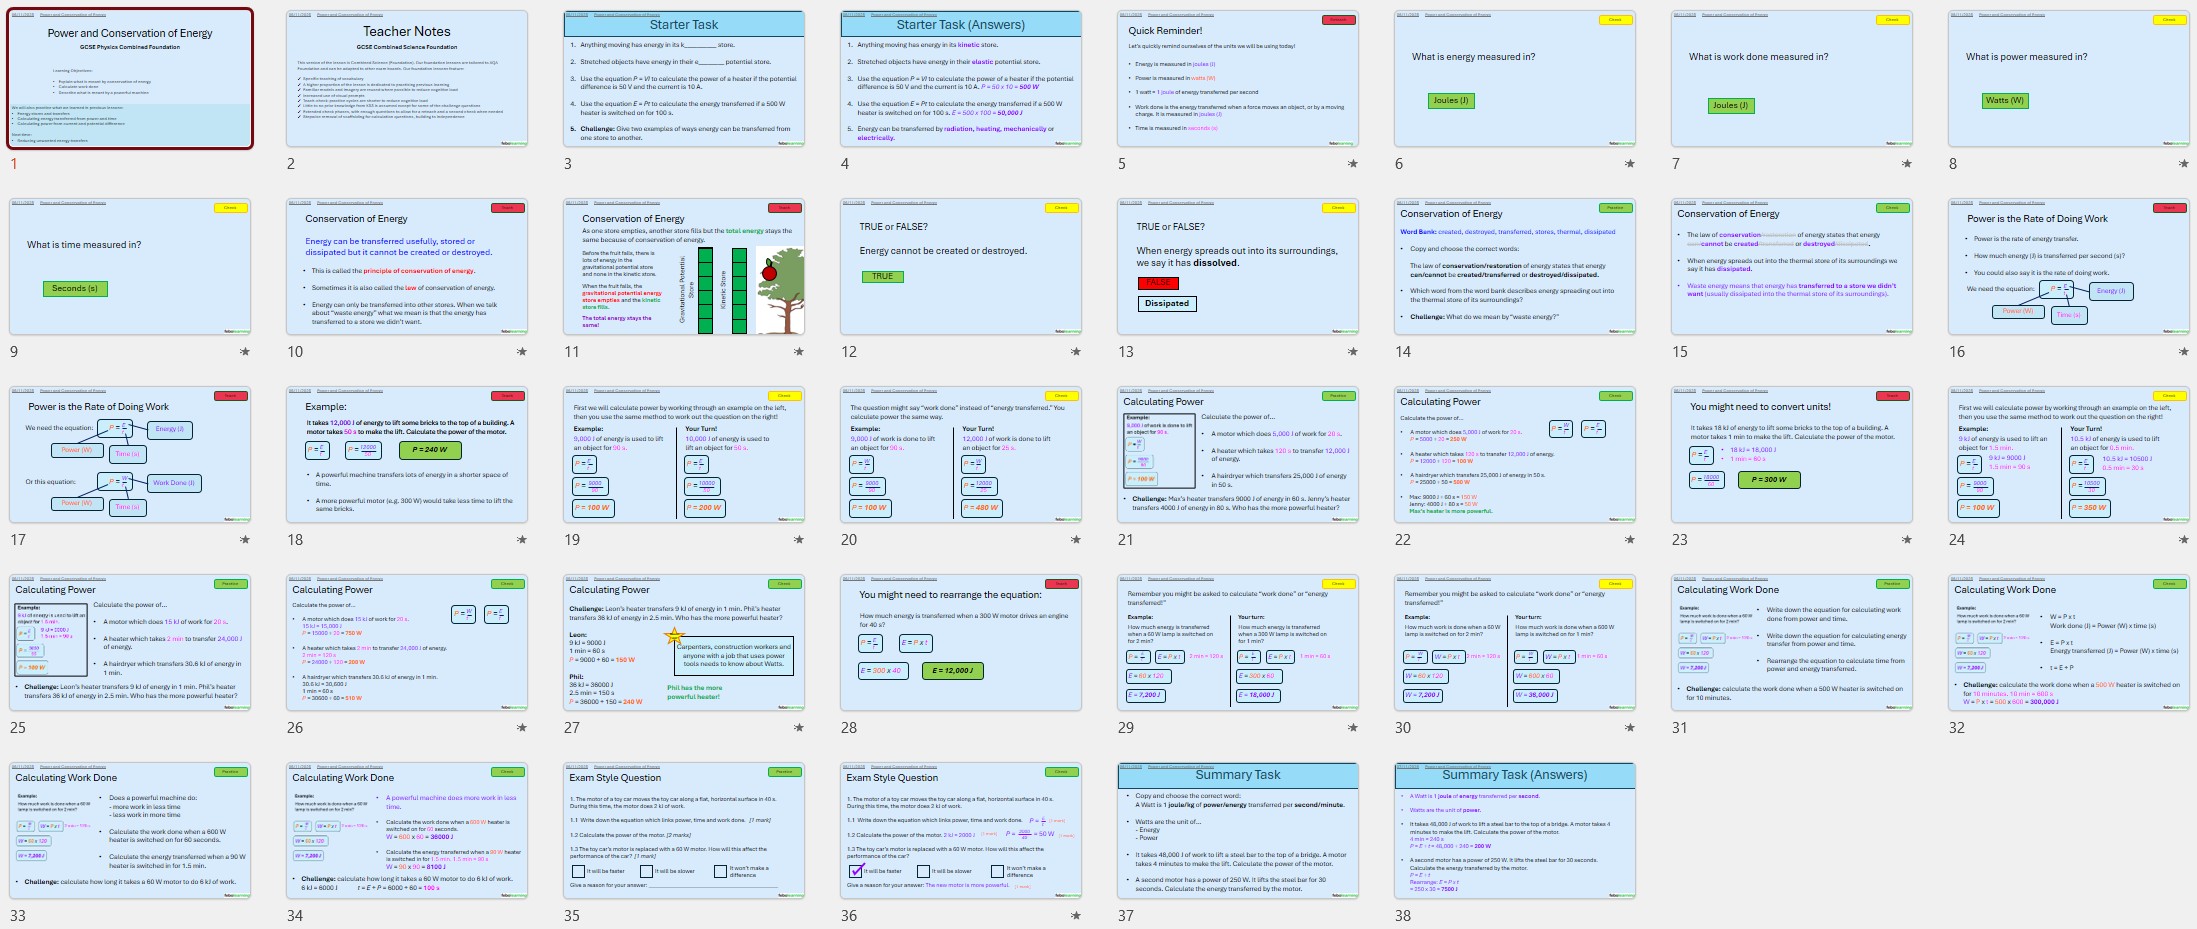The height and width of the screenshot is (929, 2197).
Task: Click the animation star under slide 18
Action: (521, 540)
